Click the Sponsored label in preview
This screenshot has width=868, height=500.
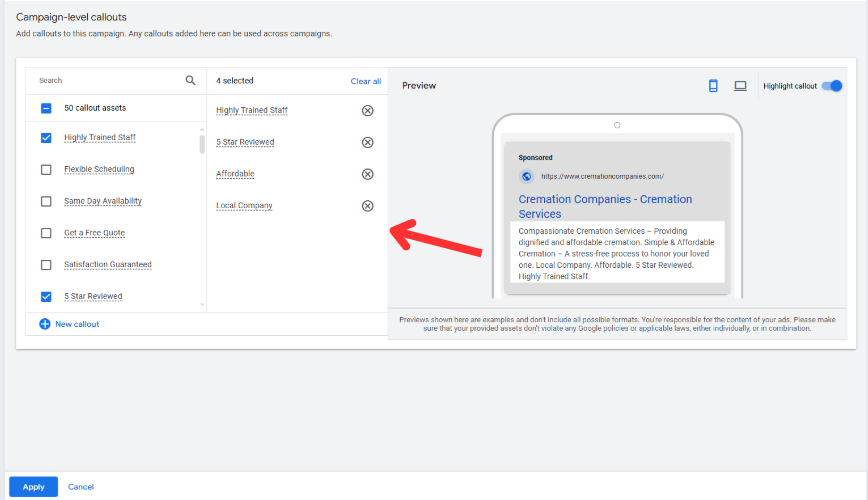(x=535, y=157)
